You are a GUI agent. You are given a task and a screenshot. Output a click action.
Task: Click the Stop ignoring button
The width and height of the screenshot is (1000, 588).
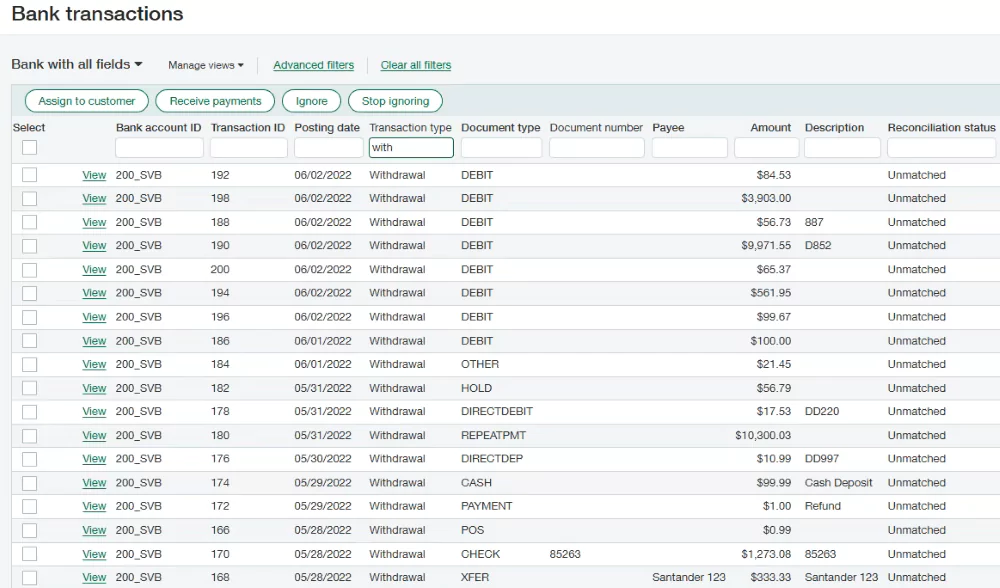[x=395, y=101]
